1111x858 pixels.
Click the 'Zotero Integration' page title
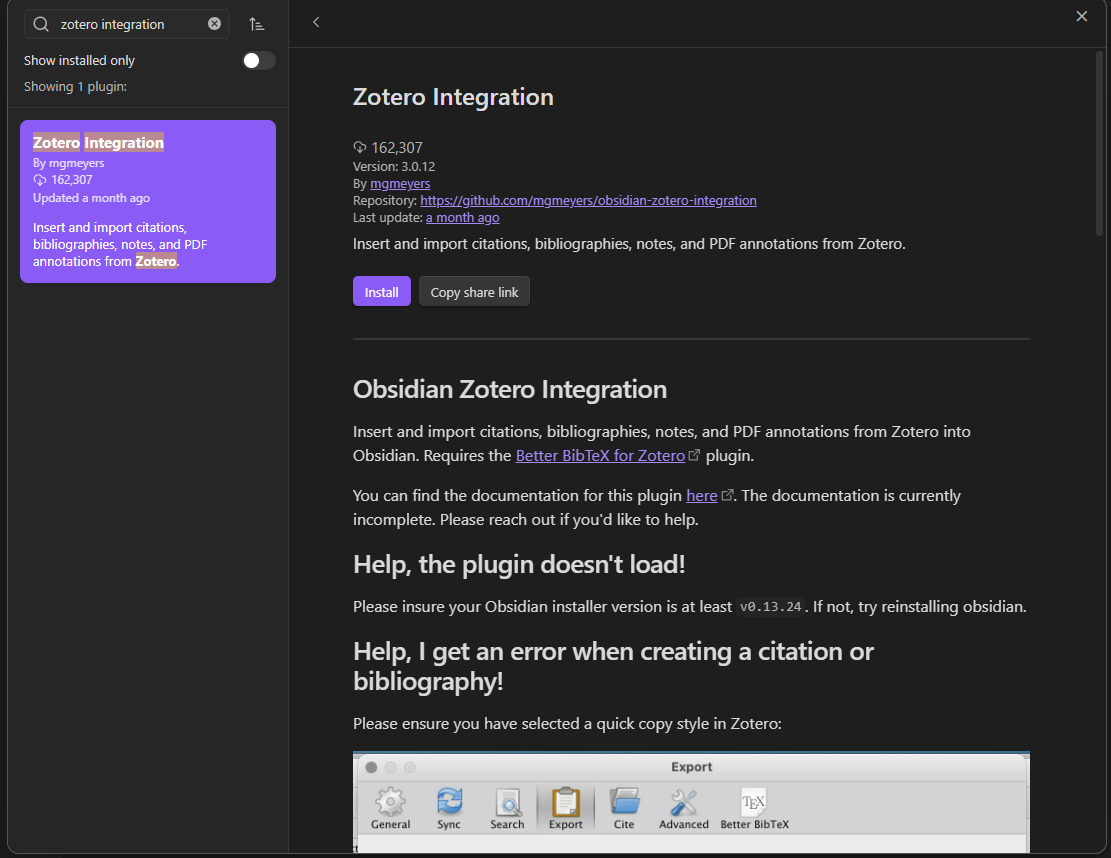click(453, 97)
